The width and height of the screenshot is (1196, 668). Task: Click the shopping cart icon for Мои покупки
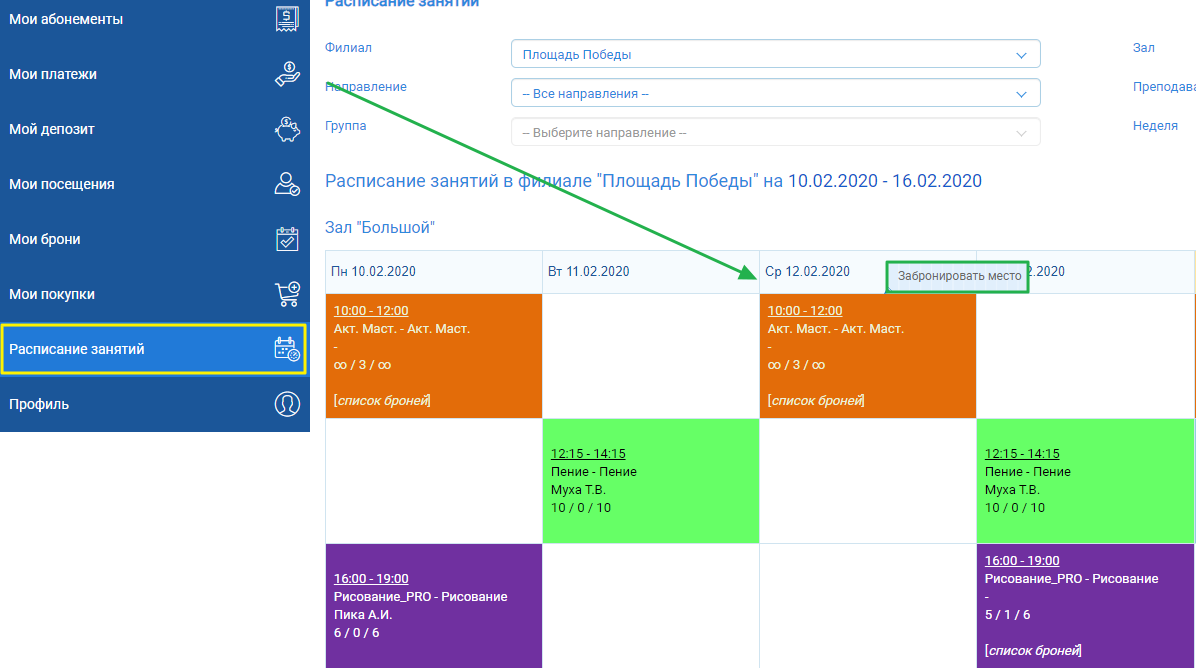[x=287, y=294]
